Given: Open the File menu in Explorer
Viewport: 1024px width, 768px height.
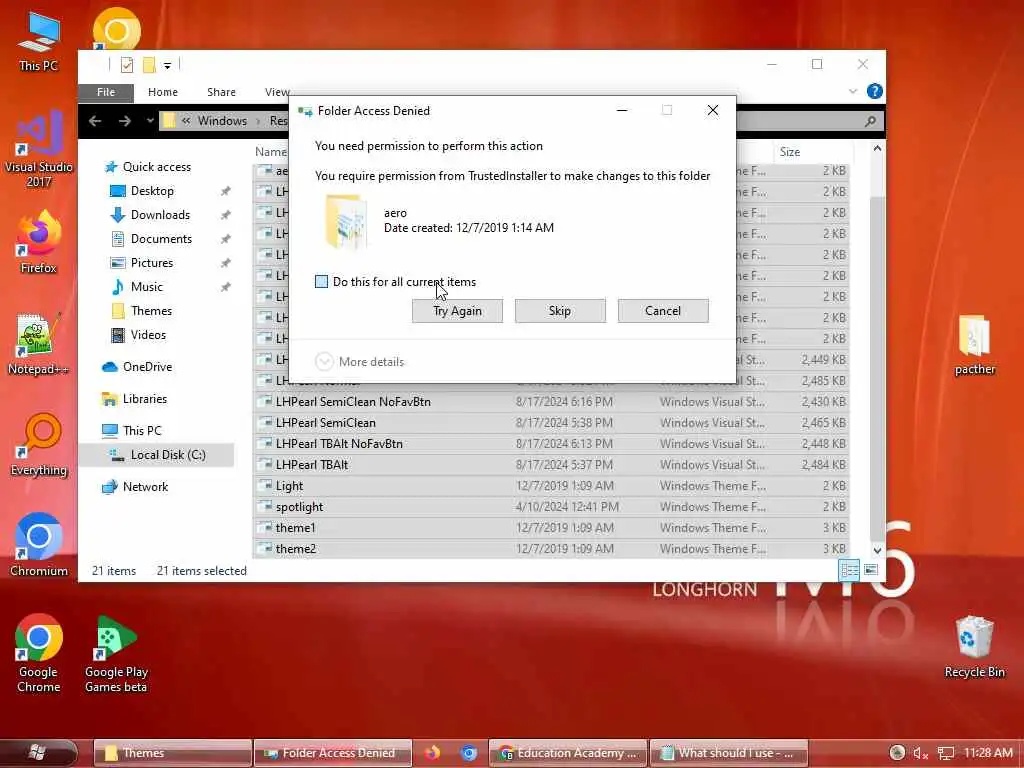Looking at the screenshot, I should 106,93.
